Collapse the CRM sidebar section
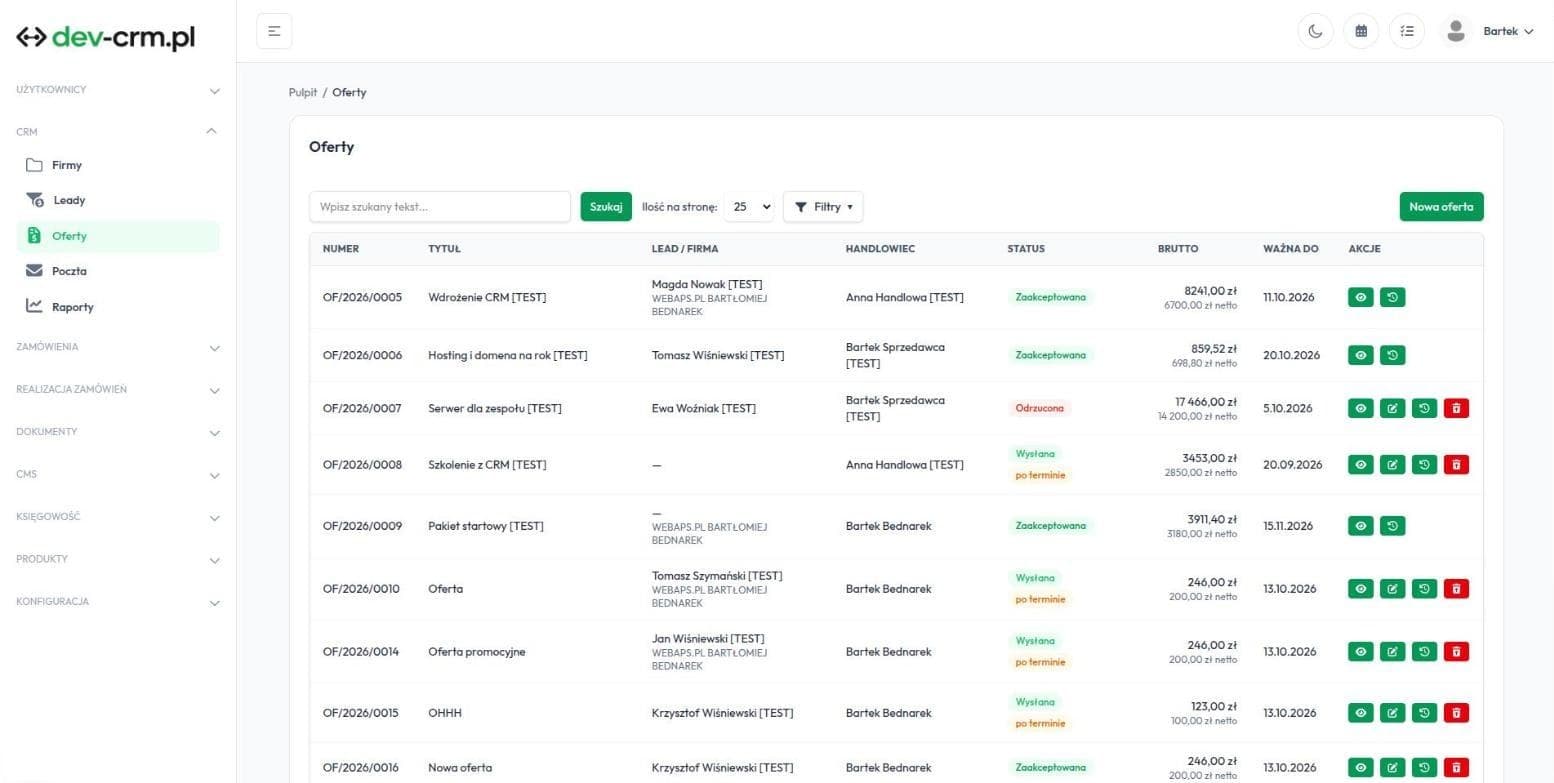The width and height of the screenshot is (1554, 783). click(x=118, y=132)
